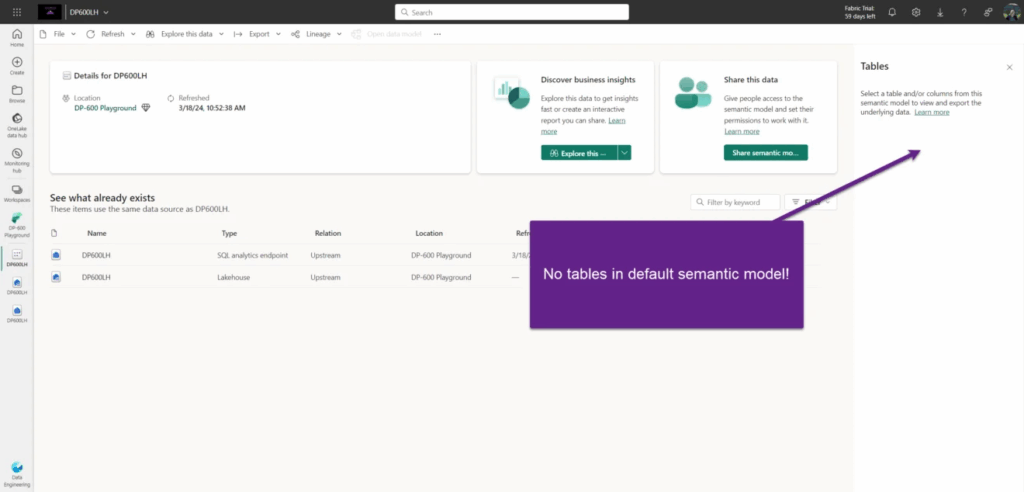The height and width of the screenshot is (492, 1024).
Task: Click the Filter by keyword field
Action: [735, 203]
